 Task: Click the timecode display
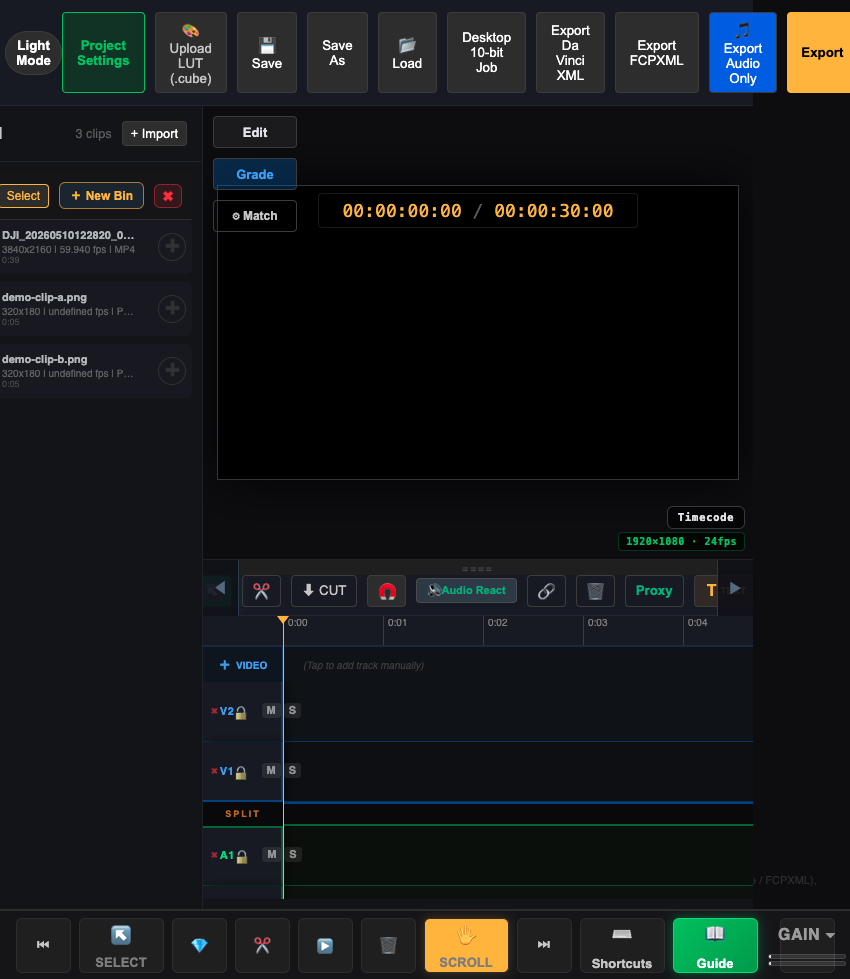click(x=478, y=211)
